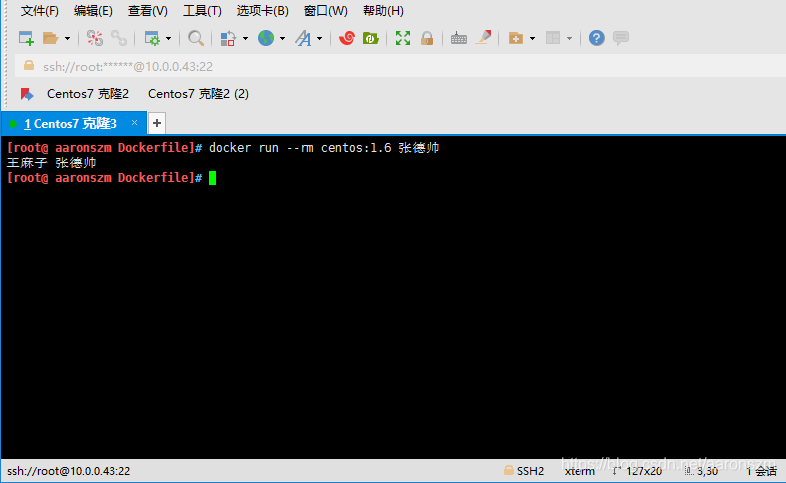
Task: Open the 查看(V) menu
Action: (147, 11)
